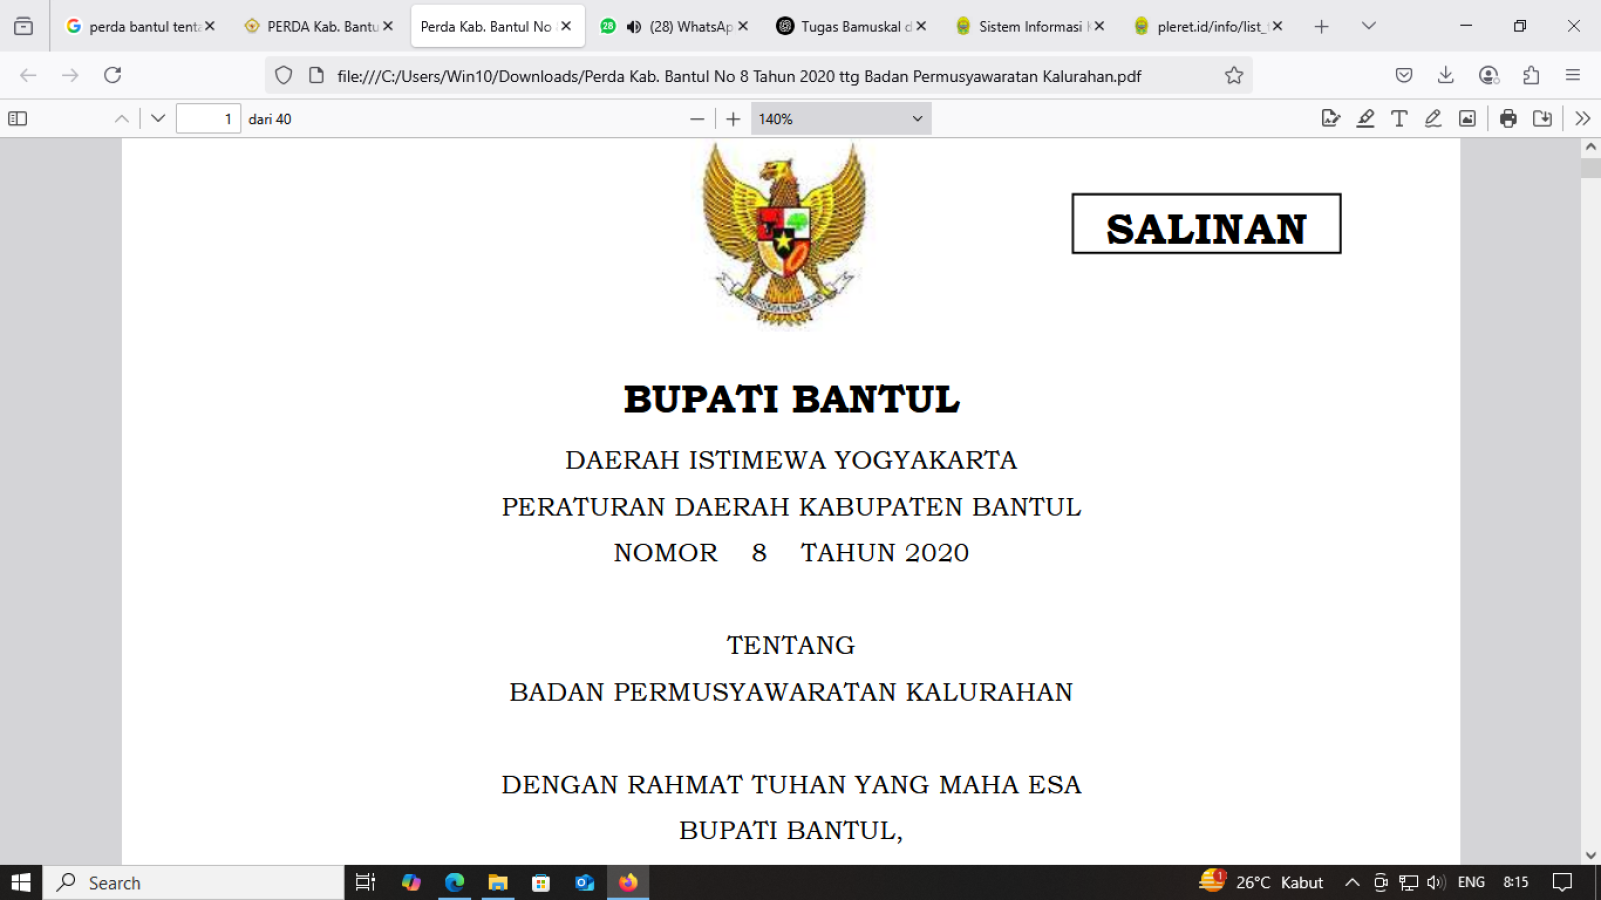
Task: Open the 26°C Kabut weather widget
Action: click(1262, 882)
